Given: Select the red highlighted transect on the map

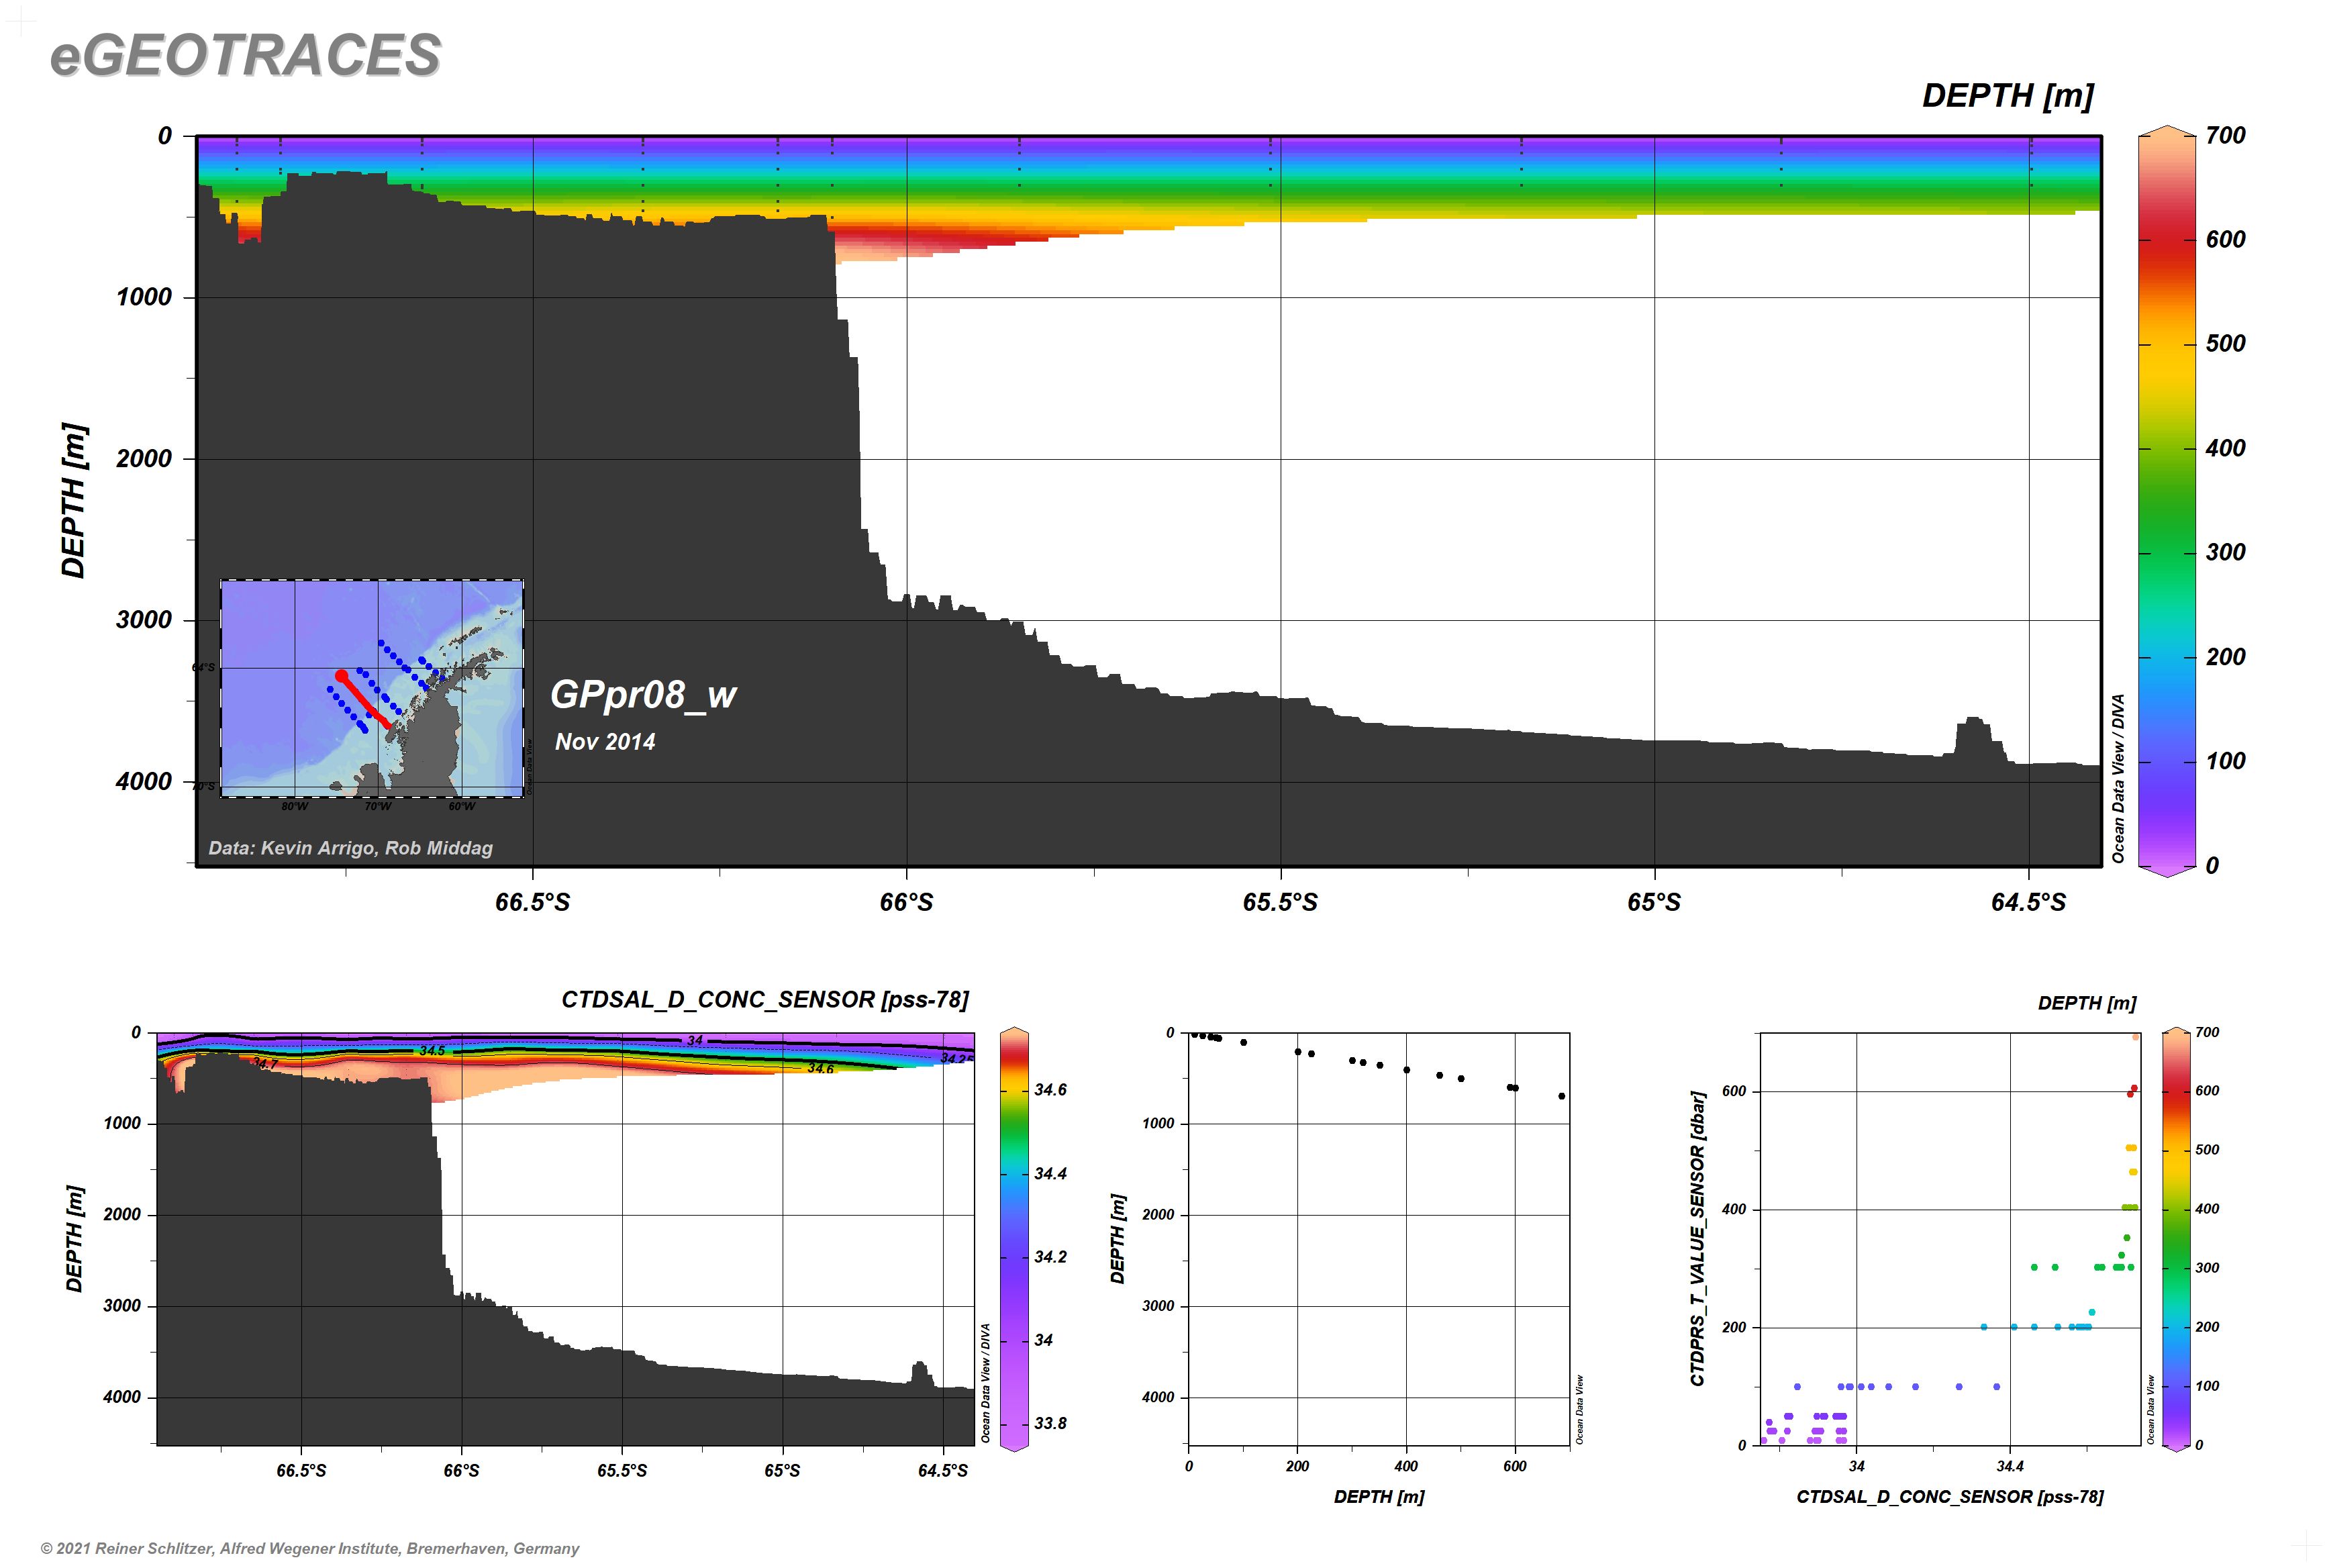Looking at the screenshot, I should pos(364,699).
